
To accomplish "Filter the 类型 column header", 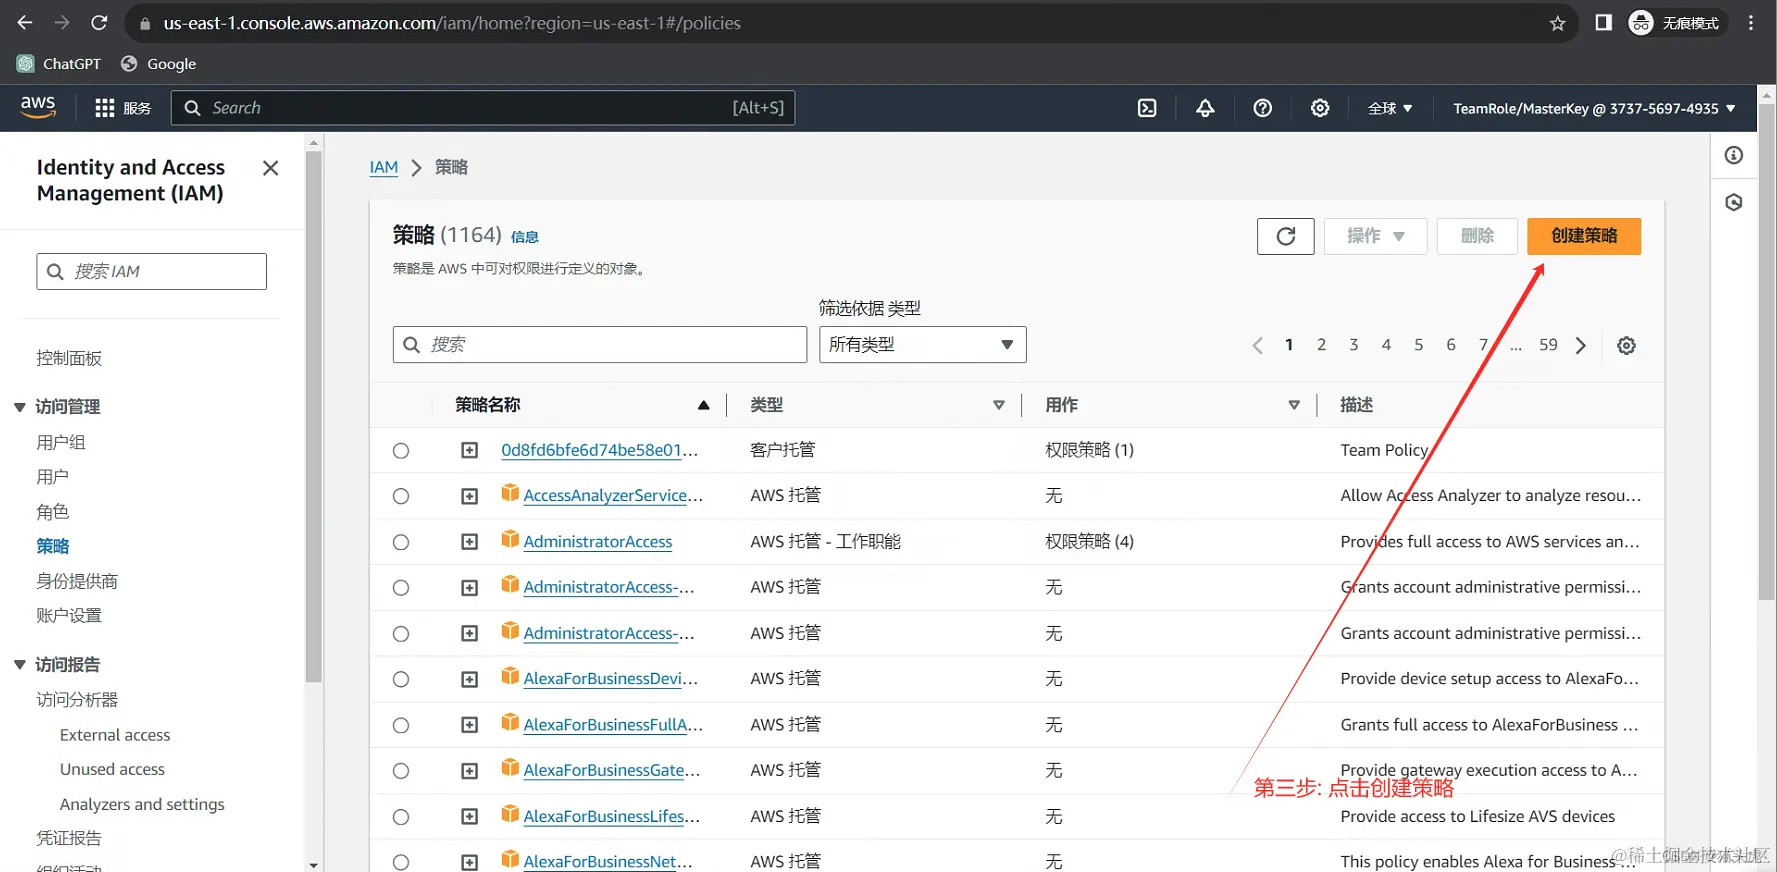I will (x=998, y=405).
